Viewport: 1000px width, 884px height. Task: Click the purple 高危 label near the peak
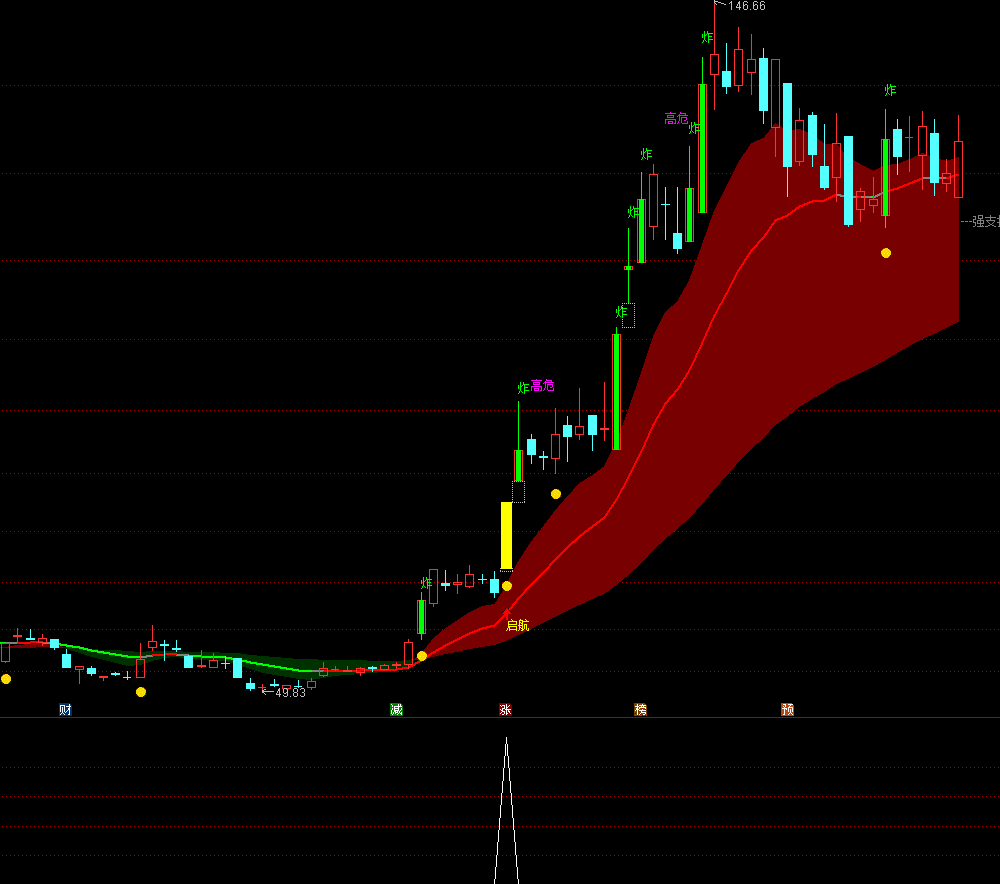(x=676, y=119)
